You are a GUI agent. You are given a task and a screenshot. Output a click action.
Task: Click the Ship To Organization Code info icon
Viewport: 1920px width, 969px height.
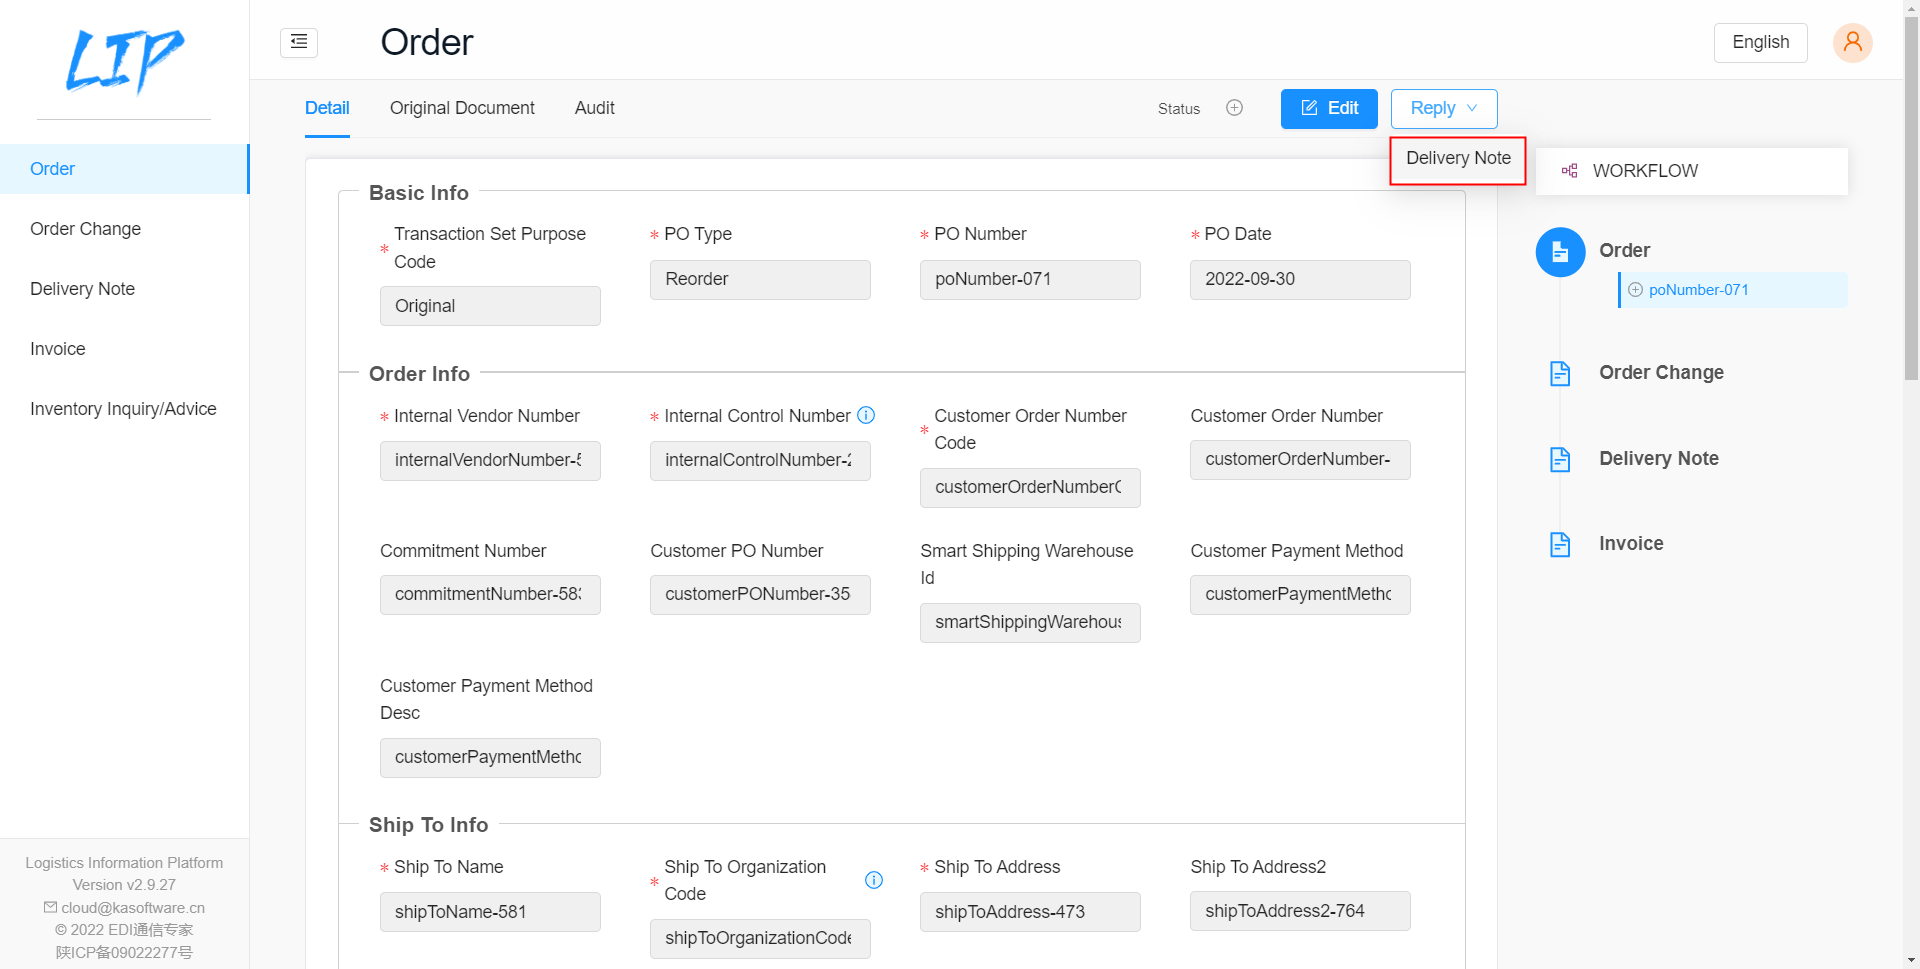click(874, 880)
